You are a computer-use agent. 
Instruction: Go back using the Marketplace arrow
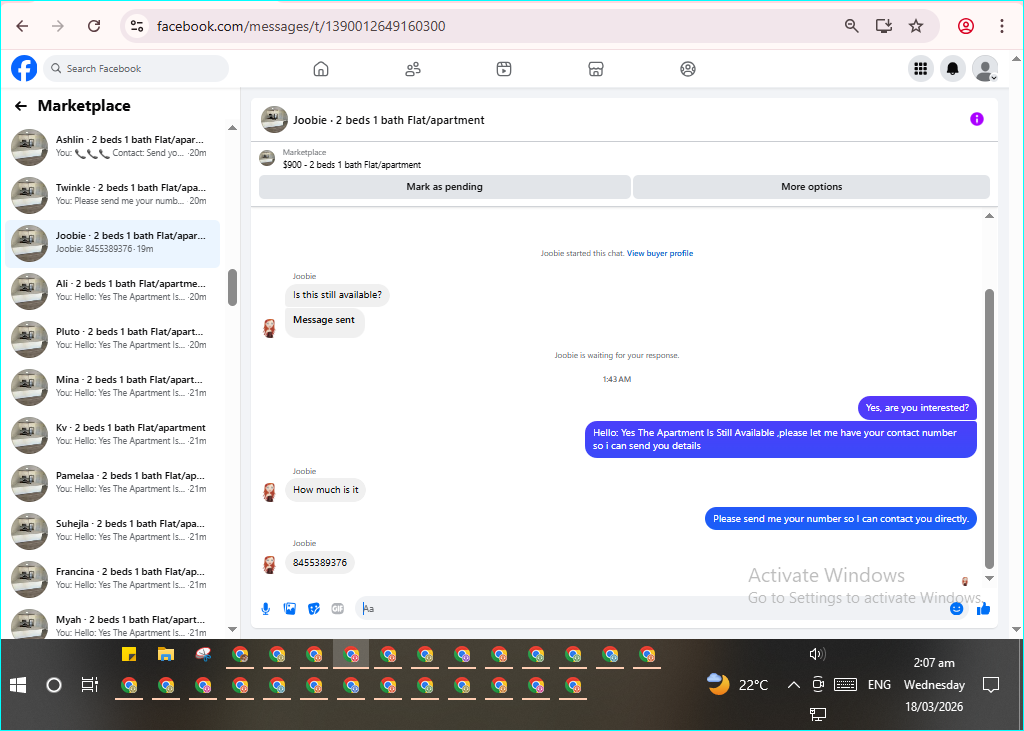21,106
